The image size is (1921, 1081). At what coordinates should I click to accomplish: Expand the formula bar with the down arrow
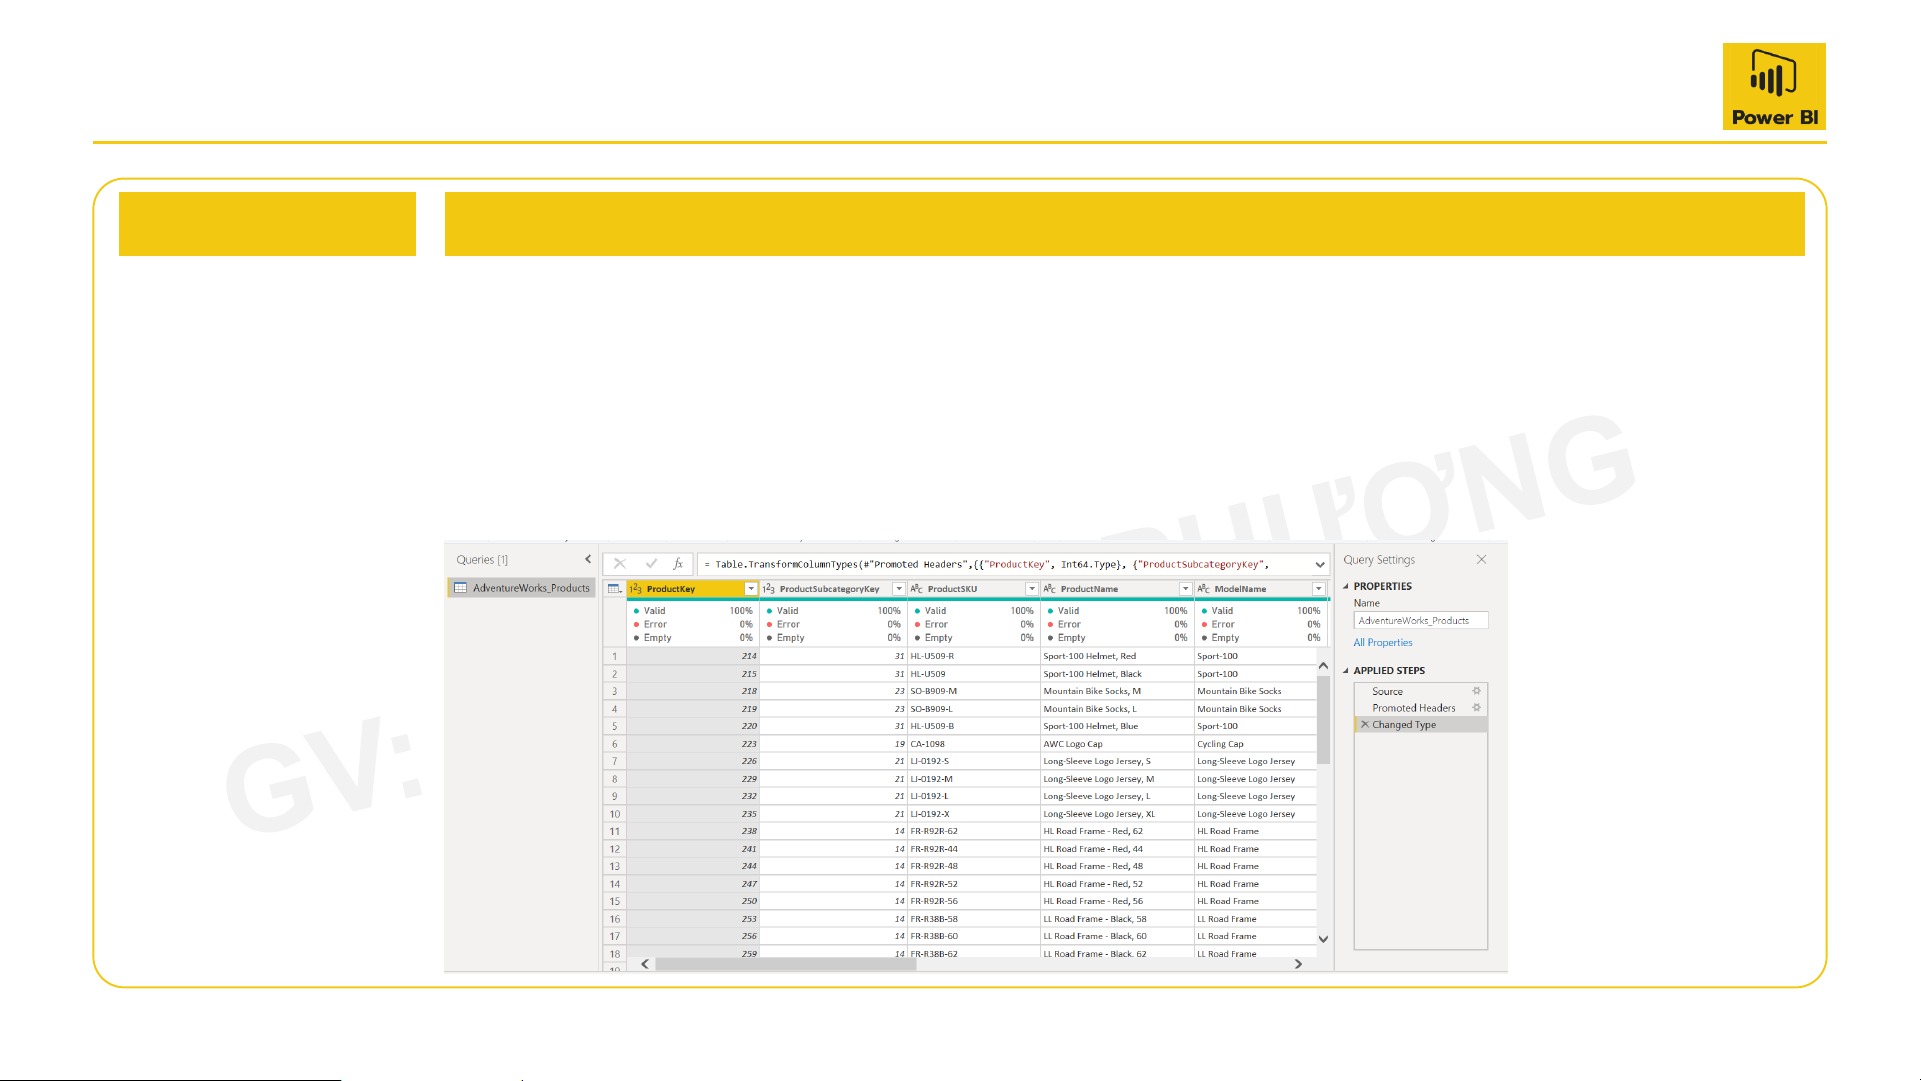1320,565
